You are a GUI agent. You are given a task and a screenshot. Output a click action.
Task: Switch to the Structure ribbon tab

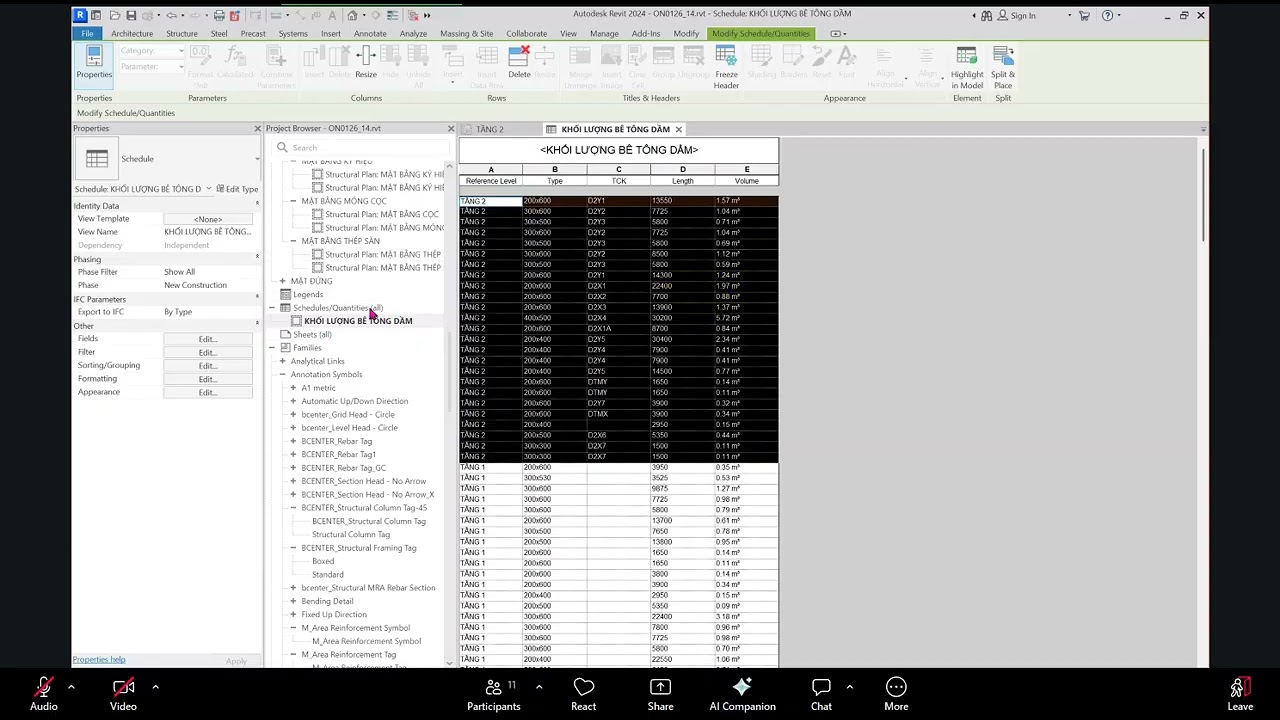click(181, 33)
